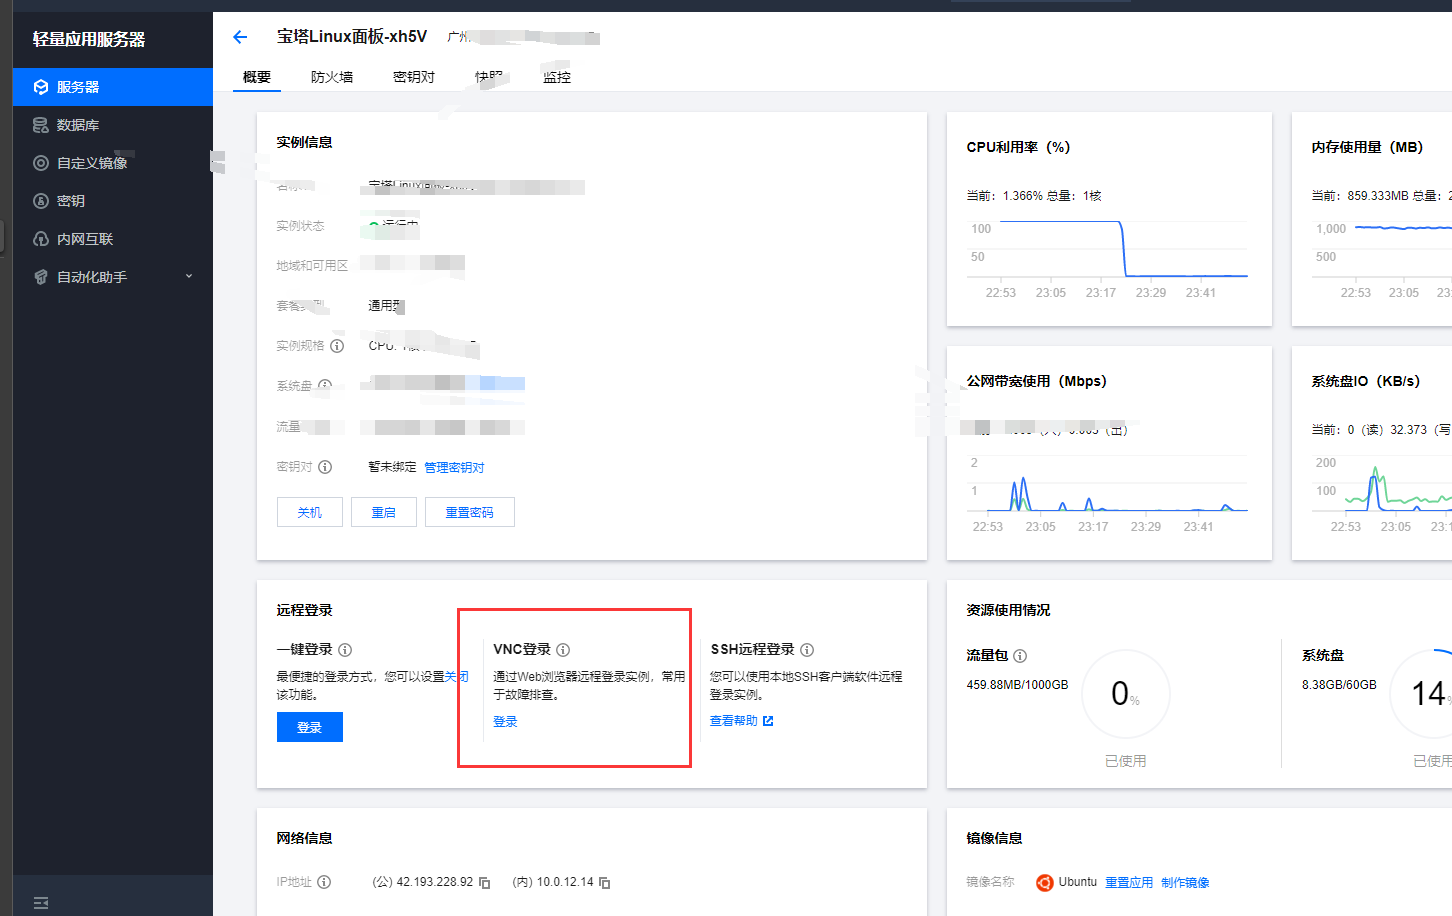Switch to the 概要 tab
Screen dimensions: 1452x916
click(257, 77)
